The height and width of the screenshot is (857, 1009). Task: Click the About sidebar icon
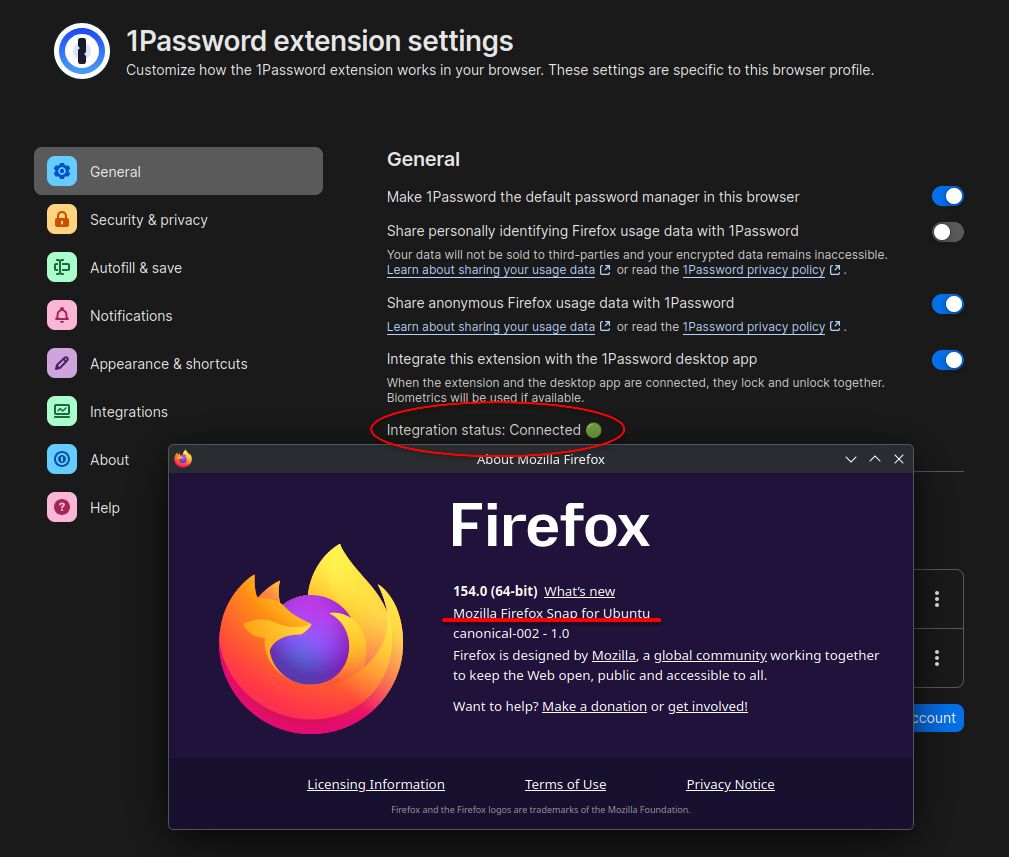click(62, 459)
